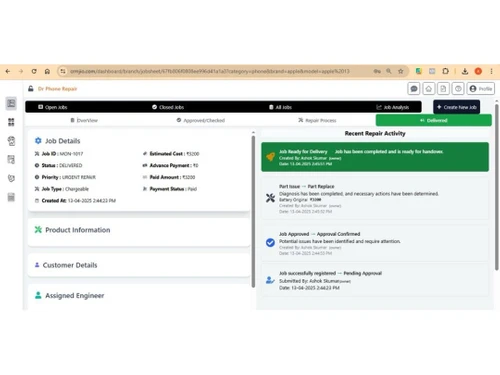
Task: Switch to the All Jobs tab
Action: tap(280, 107)
